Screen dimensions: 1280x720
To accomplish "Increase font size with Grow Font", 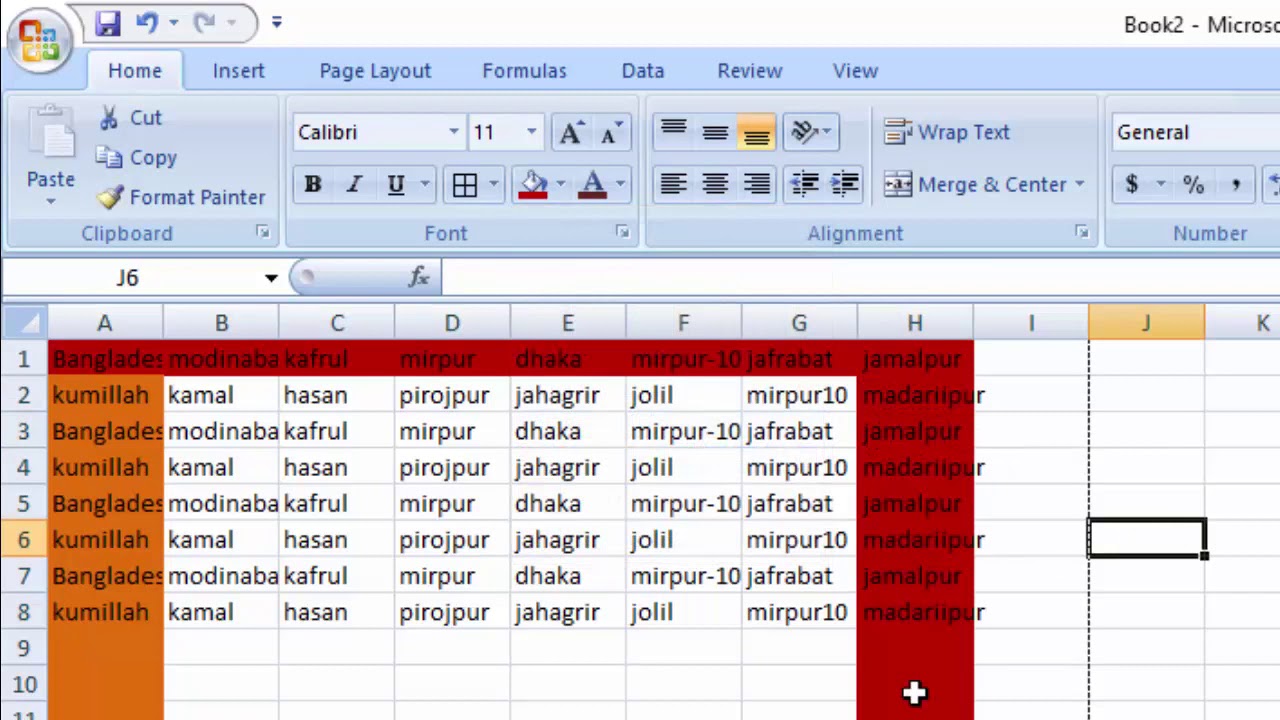I will pos(570,132).
